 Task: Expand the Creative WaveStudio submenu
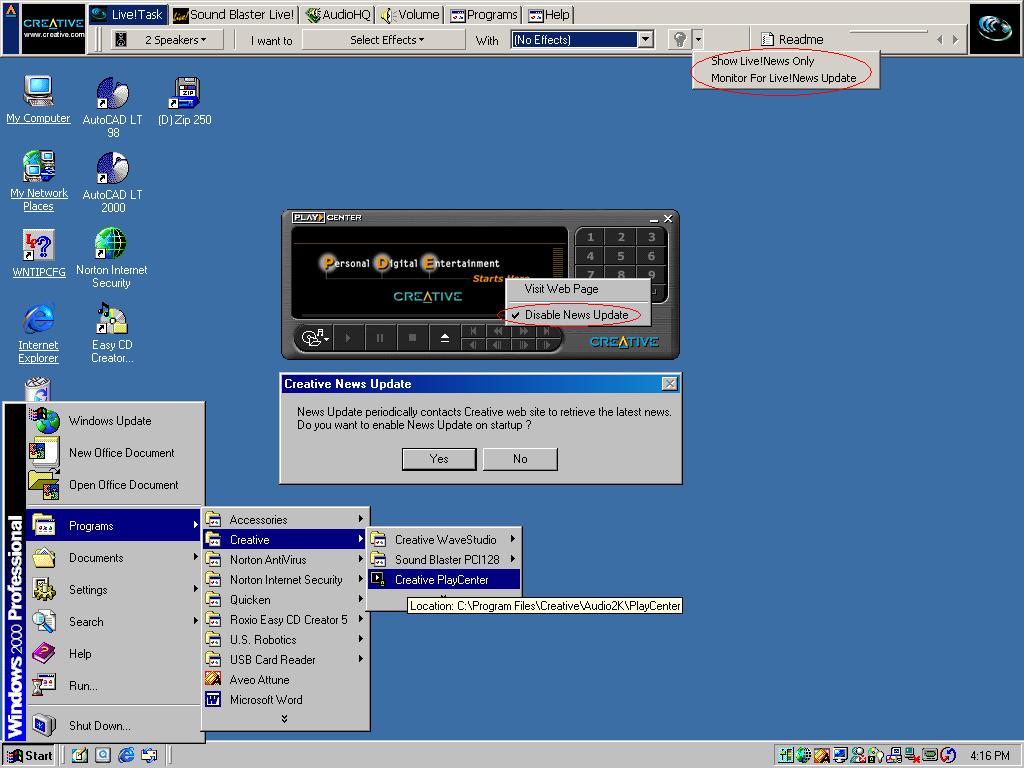(x=444, y=540)
